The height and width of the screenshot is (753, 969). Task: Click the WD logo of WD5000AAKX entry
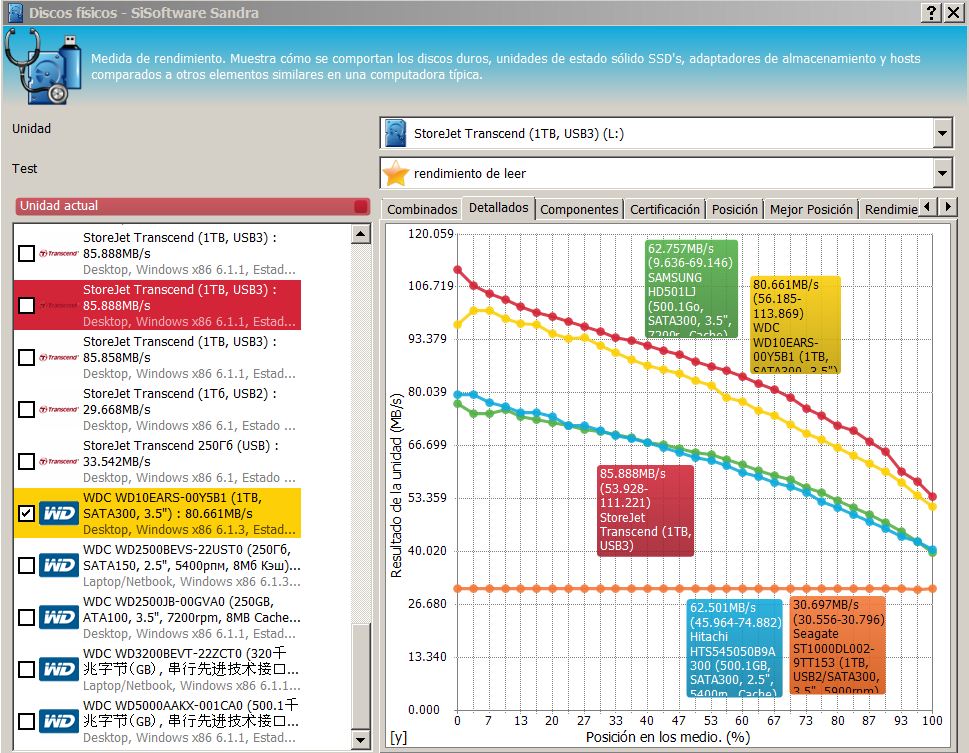coord(58,721)
